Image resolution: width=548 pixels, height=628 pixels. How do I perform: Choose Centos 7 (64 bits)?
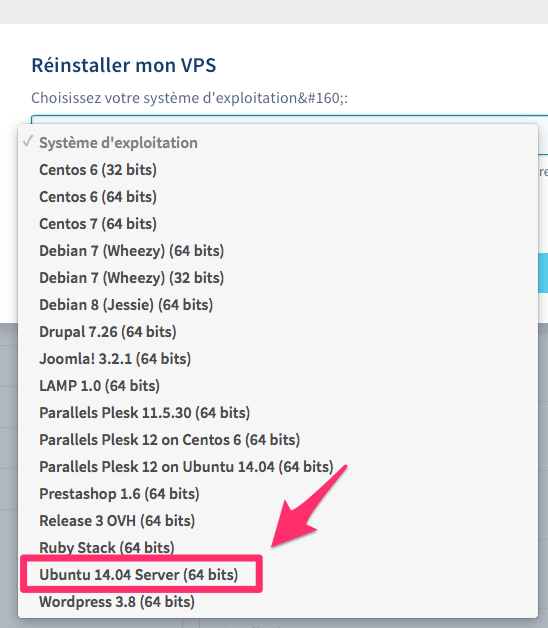tap(278, 223)
